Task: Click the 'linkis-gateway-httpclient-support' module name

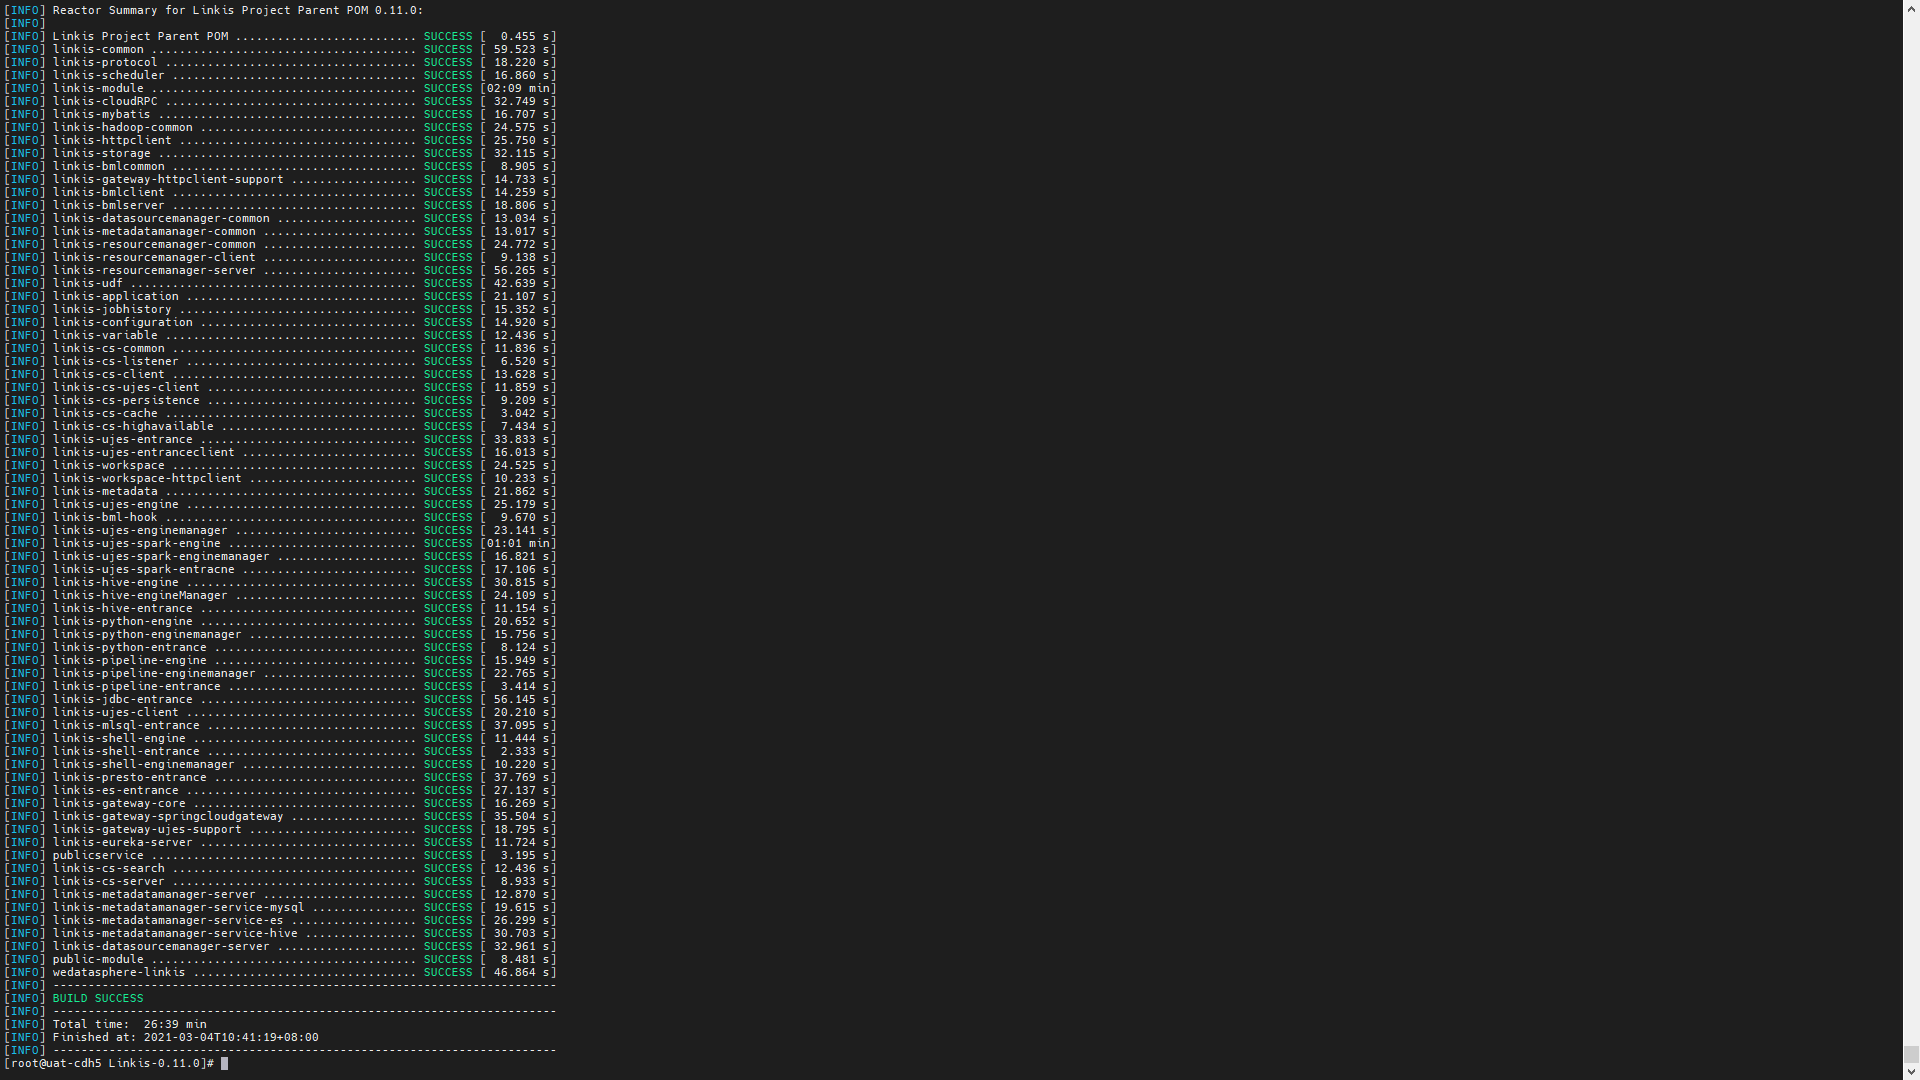Action: tap(168, 179)
